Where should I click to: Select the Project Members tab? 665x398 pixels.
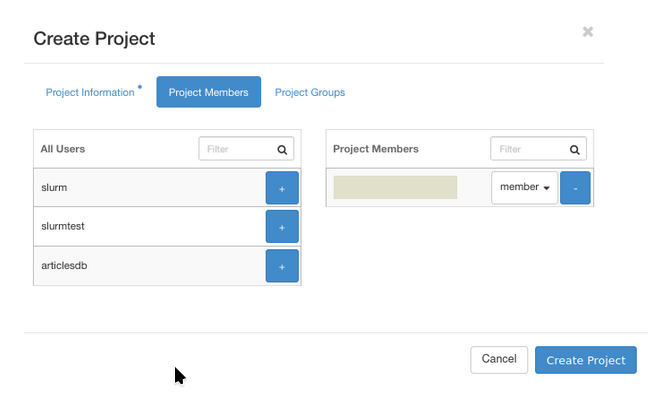tap(209, 92)
